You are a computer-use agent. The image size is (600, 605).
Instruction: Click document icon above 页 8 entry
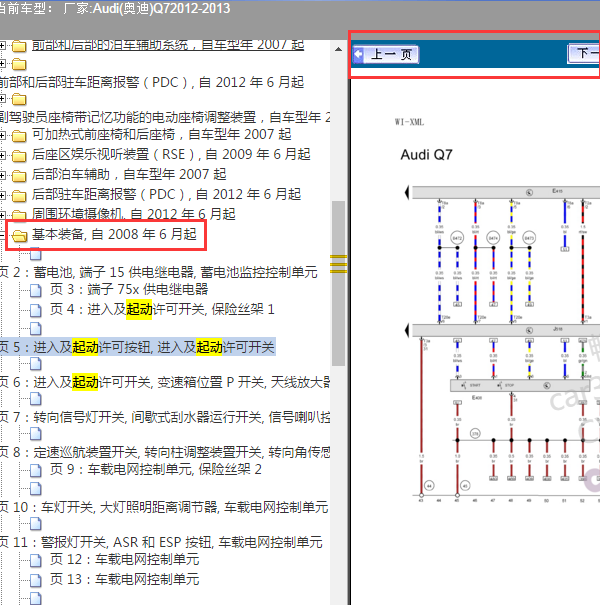[35, 434]
